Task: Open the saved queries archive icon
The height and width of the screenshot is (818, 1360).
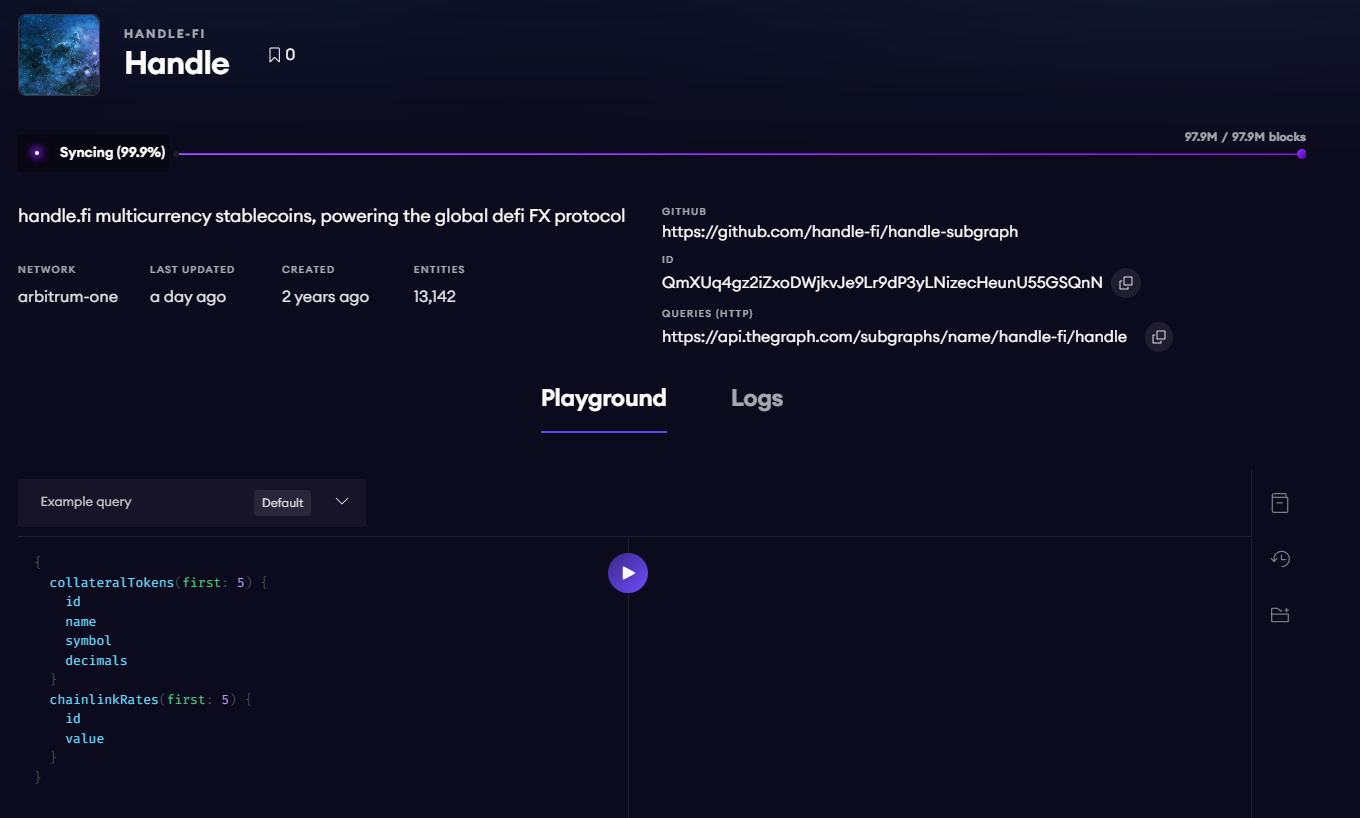Action: 1280,503
